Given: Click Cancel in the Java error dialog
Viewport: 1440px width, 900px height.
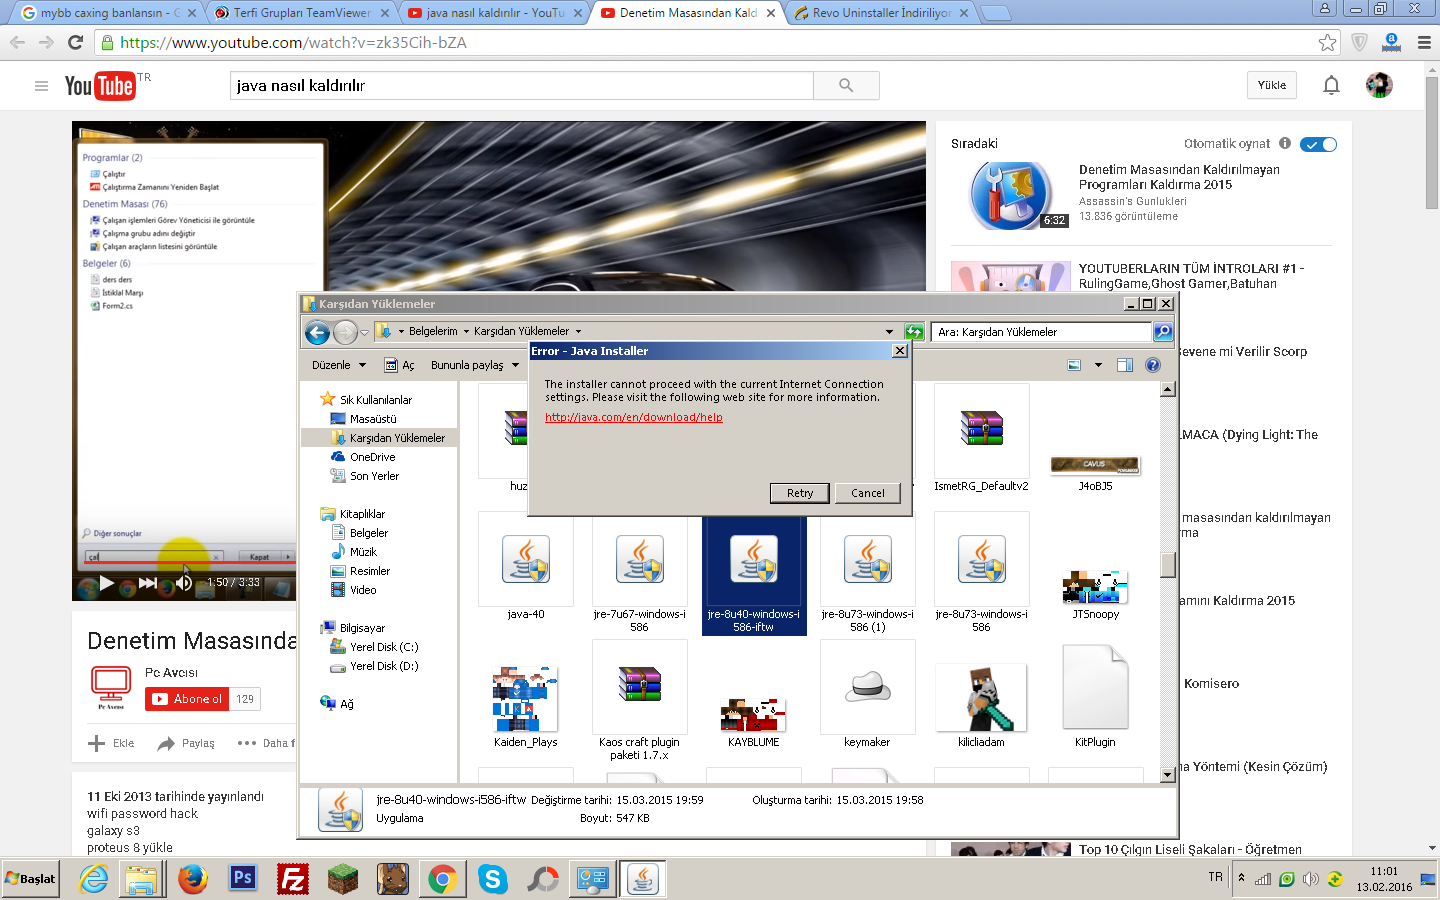Looking at the screenshot, I should point(868,493).
